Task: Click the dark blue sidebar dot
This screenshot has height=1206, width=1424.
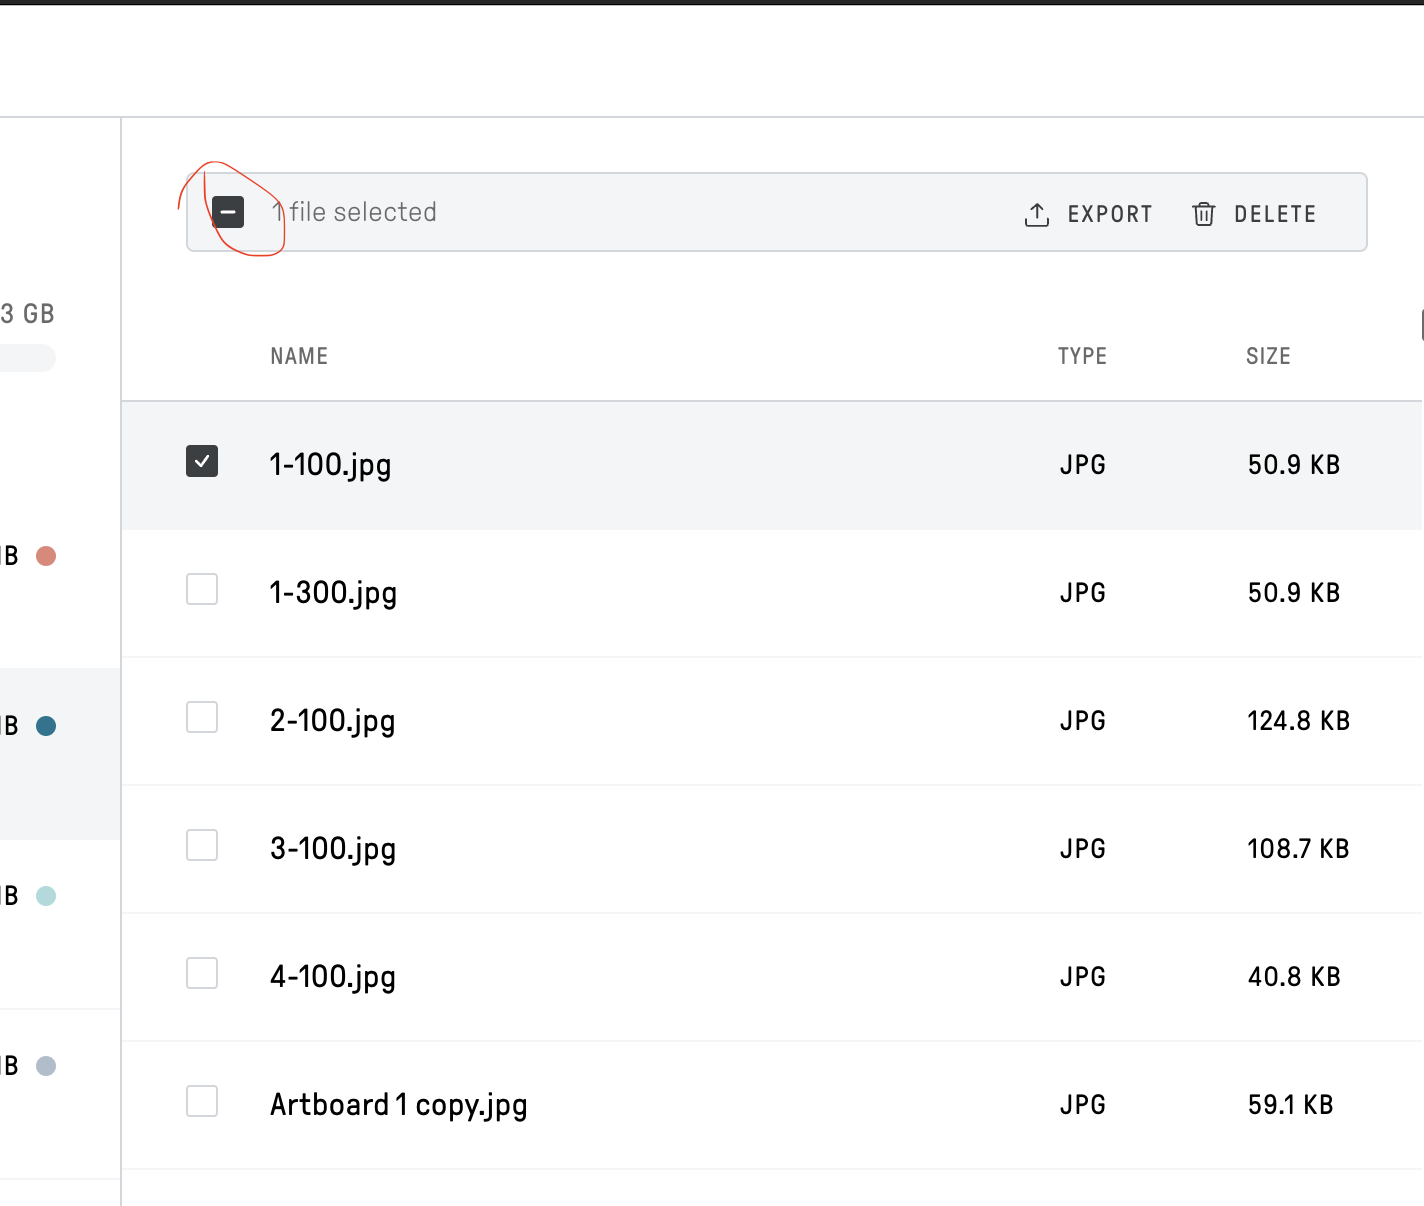Action: coord(46,726)
